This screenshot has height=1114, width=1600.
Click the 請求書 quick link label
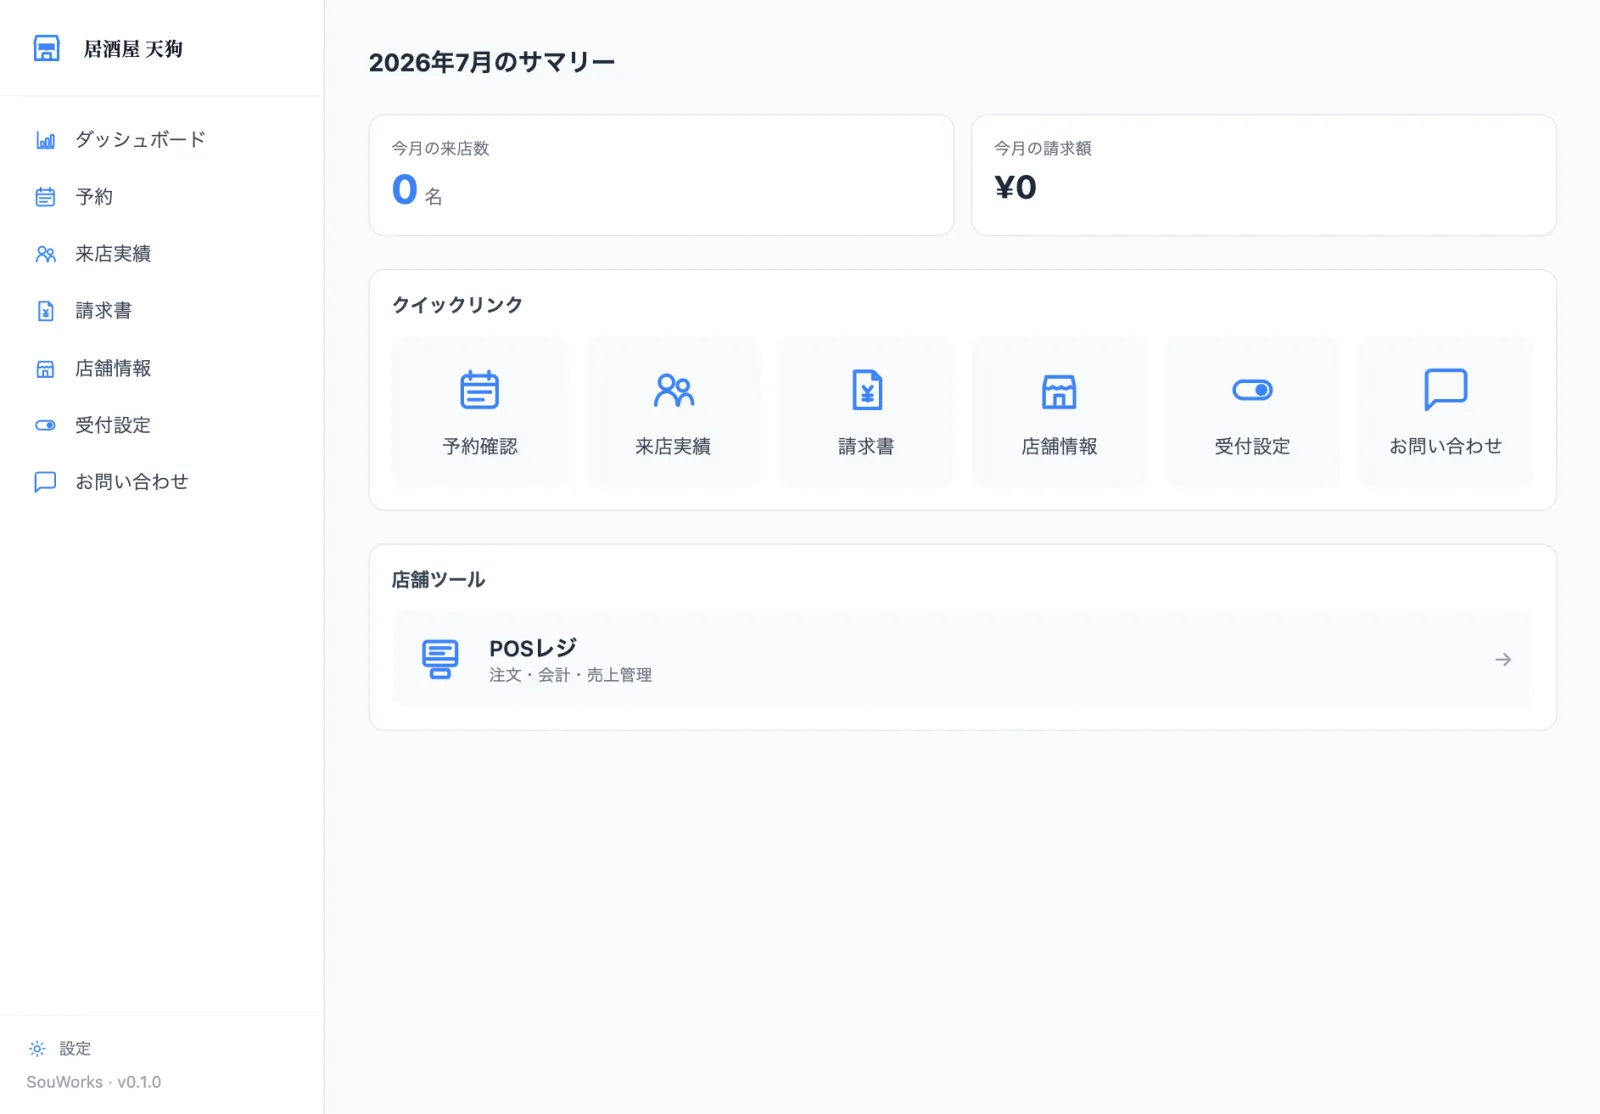point(866,446)
